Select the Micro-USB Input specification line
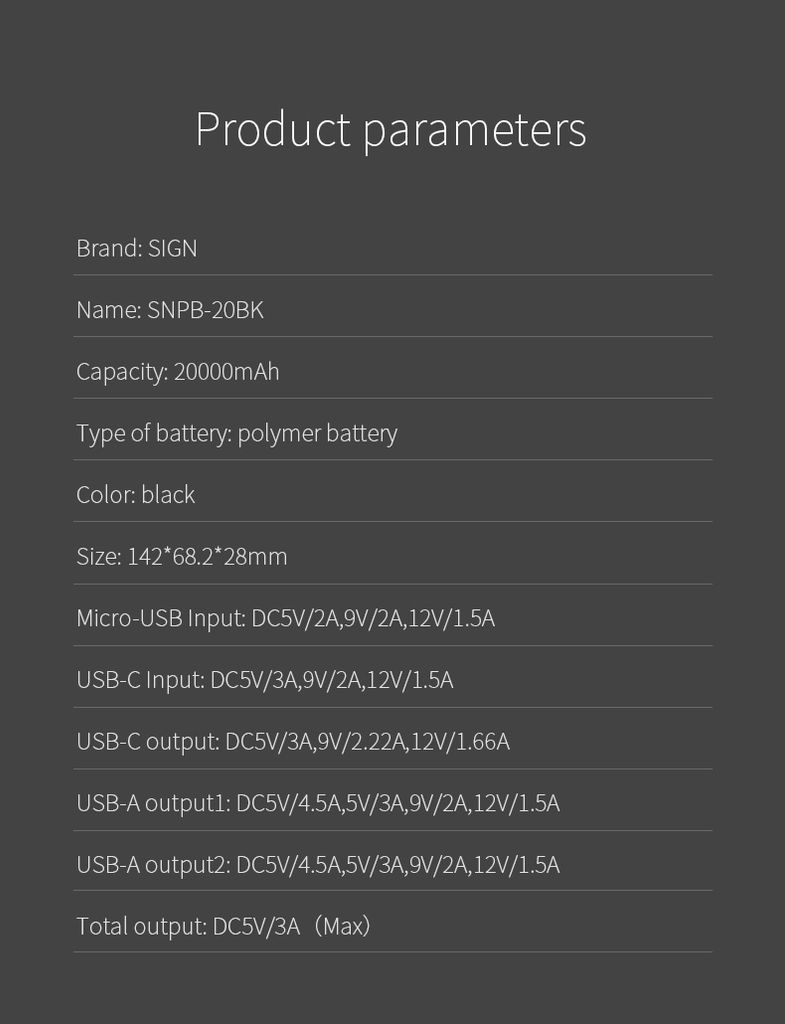 285,618
